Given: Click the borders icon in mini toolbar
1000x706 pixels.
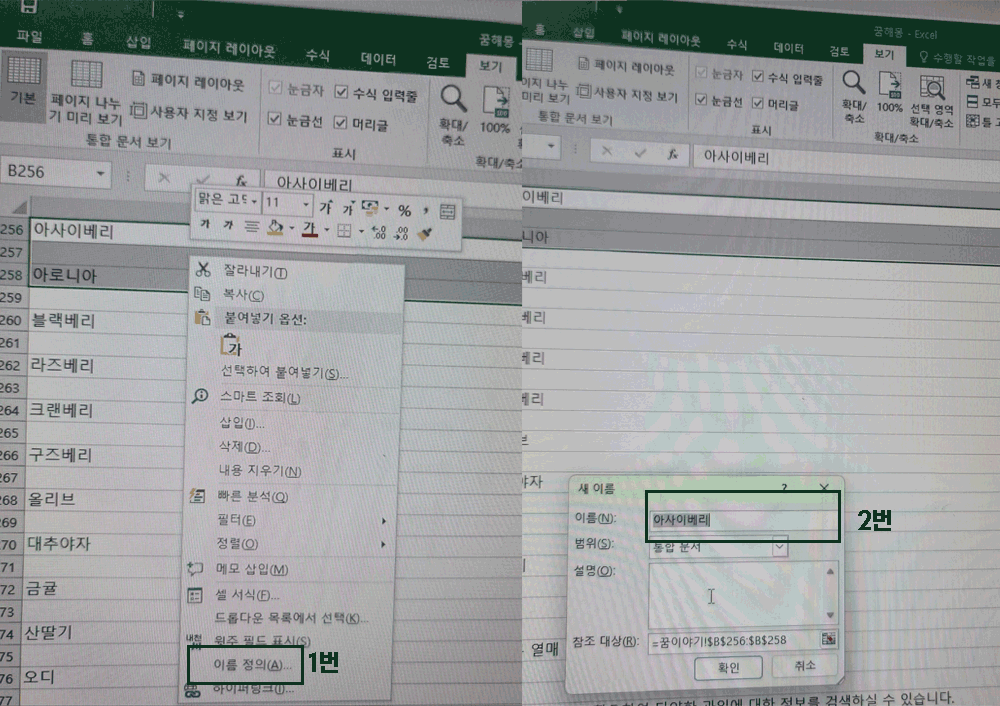Looking at the screenshot, I should pyautogui.click(x=344, y=231).
